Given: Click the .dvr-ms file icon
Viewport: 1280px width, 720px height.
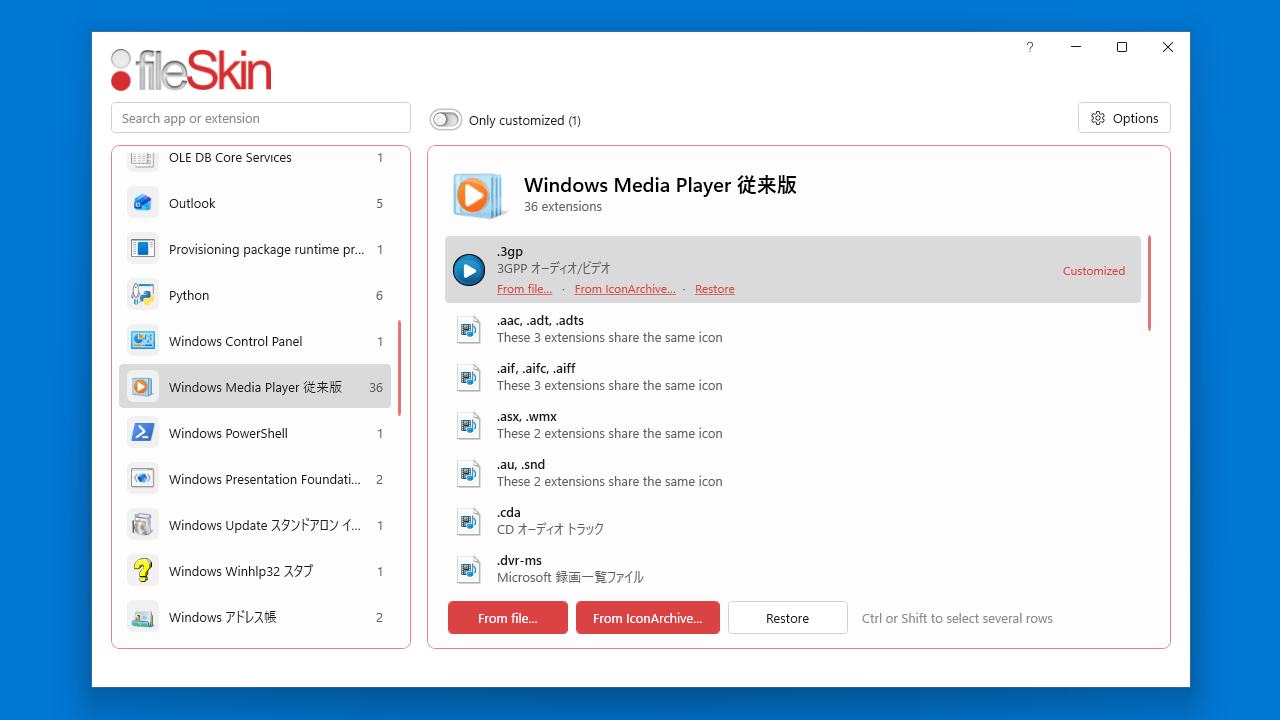Looking at the screenshot, I should [x=469, y=569].
